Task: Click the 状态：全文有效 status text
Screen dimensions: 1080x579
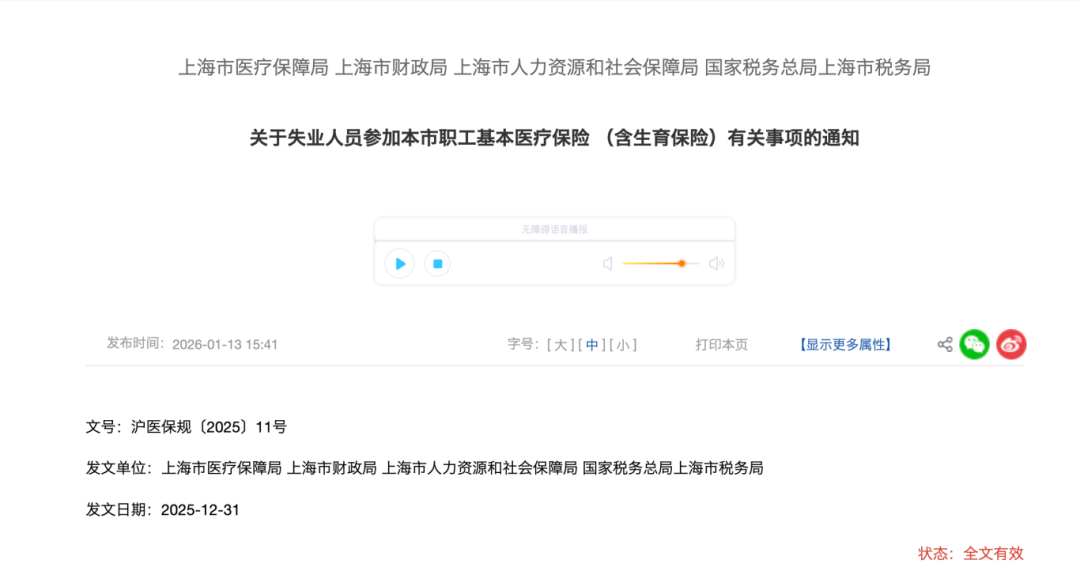Action: click(971, 553)
